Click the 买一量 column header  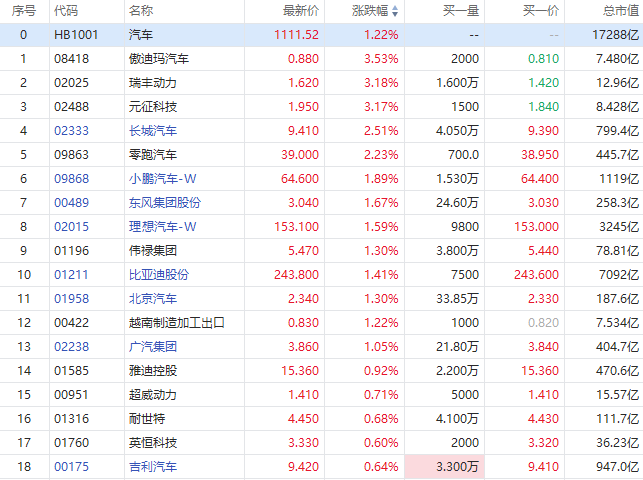point(461,11)
